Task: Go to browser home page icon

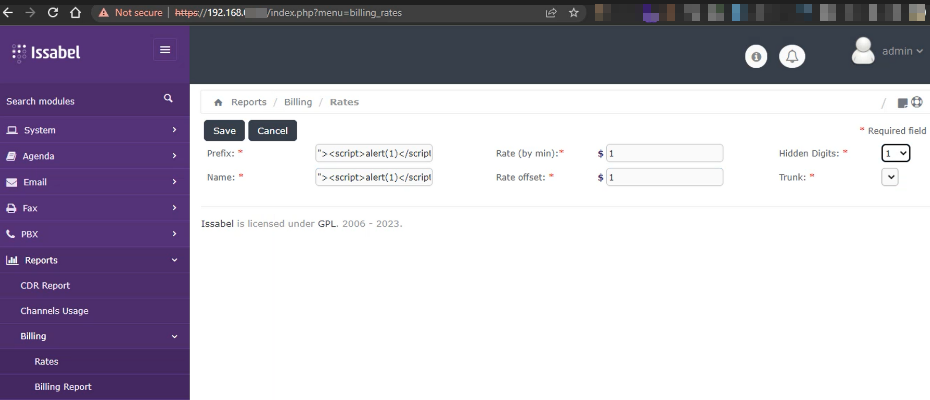Action: click(75, 12)
